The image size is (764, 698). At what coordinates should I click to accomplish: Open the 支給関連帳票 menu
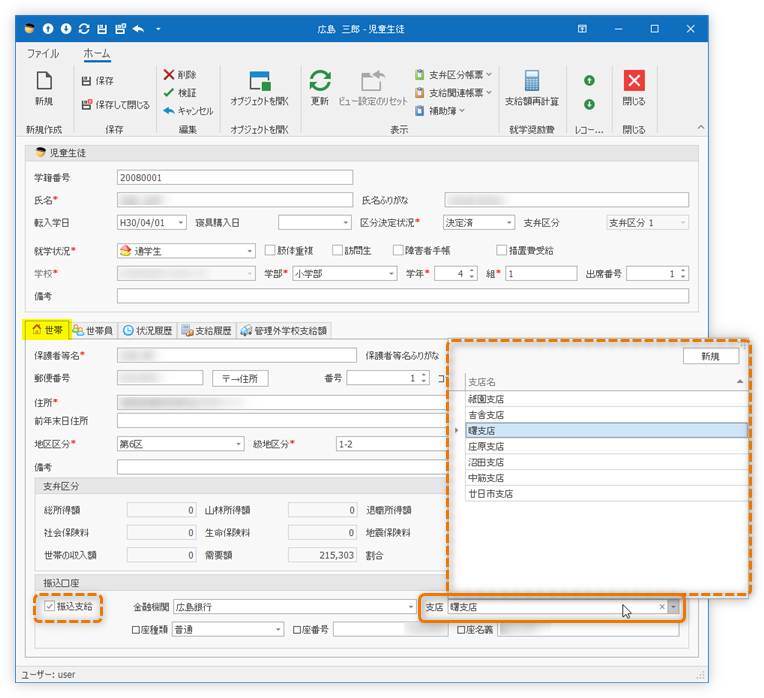pos(453,93)
